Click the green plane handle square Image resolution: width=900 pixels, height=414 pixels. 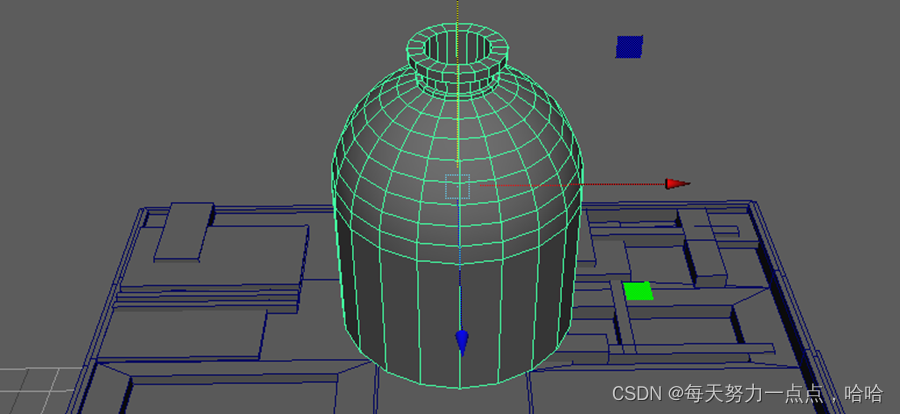(638, 291)
